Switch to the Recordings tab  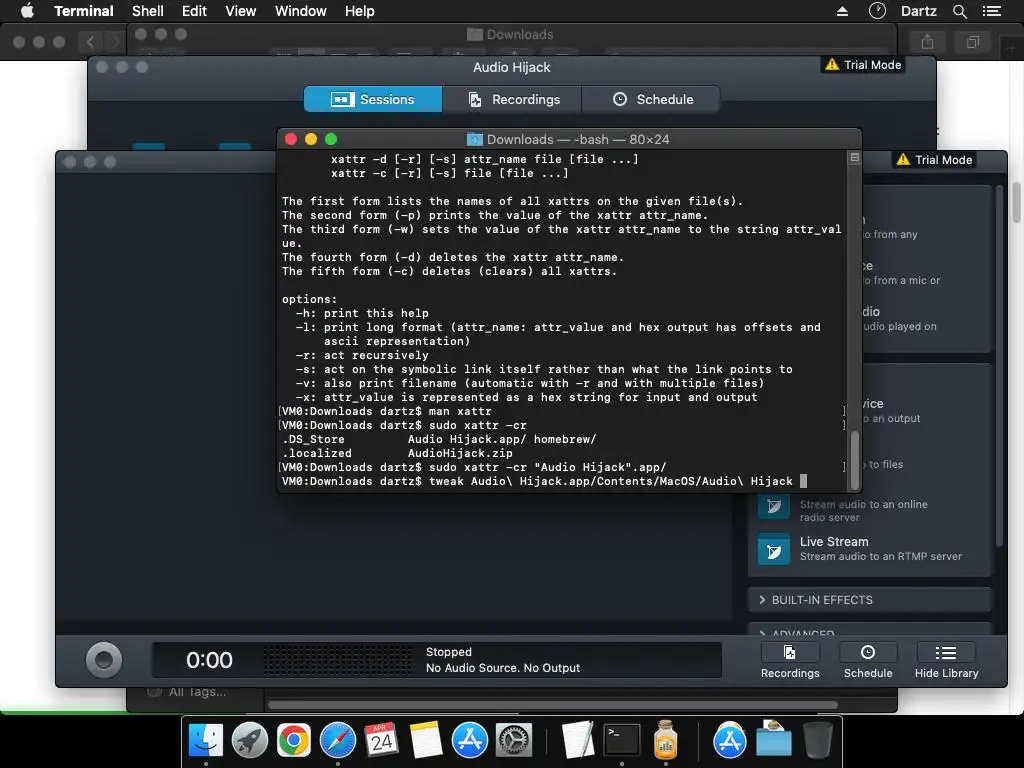512,99
